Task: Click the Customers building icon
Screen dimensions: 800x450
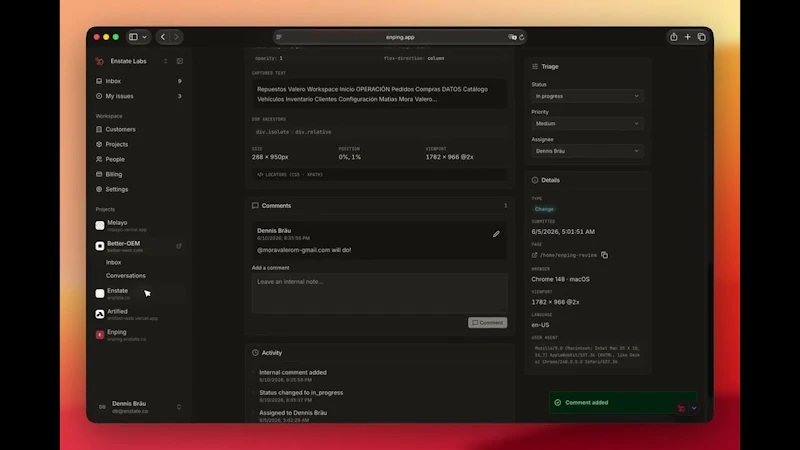Action: click(x=99, y=130)
